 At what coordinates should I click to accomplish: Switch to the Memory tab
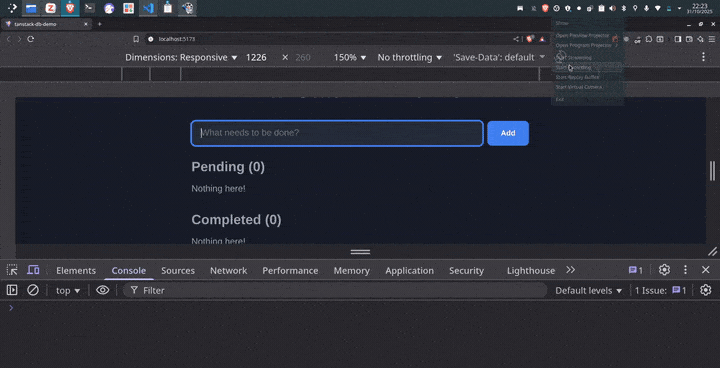click(x=352, y=271)
